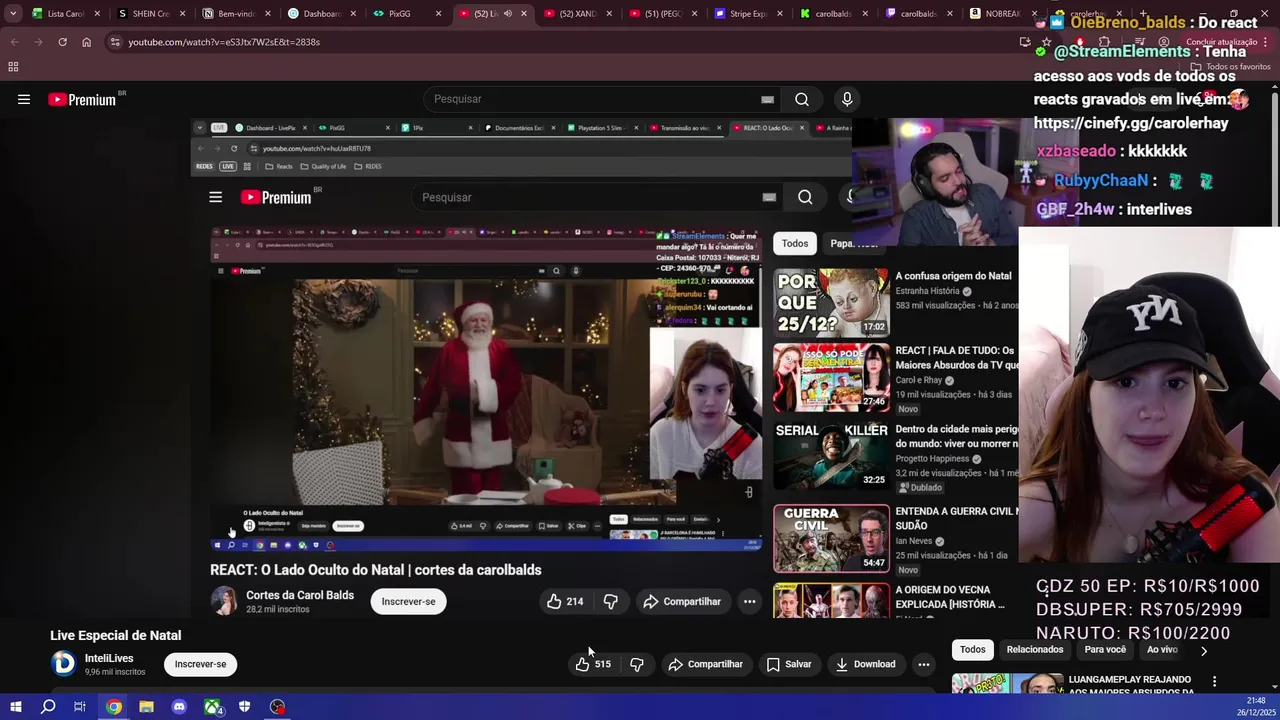This screenshot has width=1280, height=720.
Task: Click the outer YouTube search magnifier button
Action: [x=802, y=99]
